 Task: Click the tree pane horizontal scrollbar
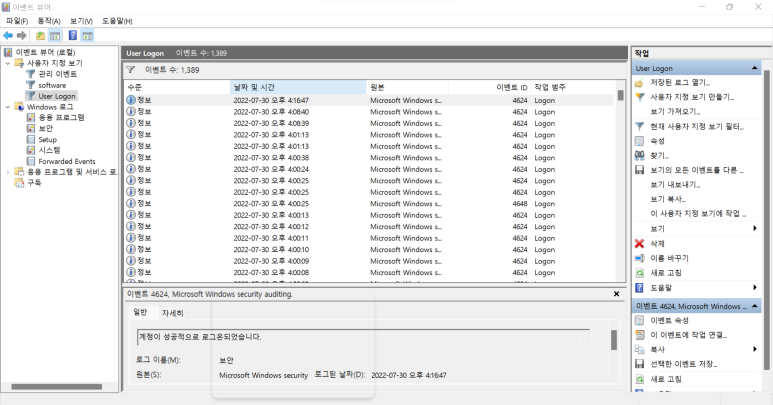point(57,387)
